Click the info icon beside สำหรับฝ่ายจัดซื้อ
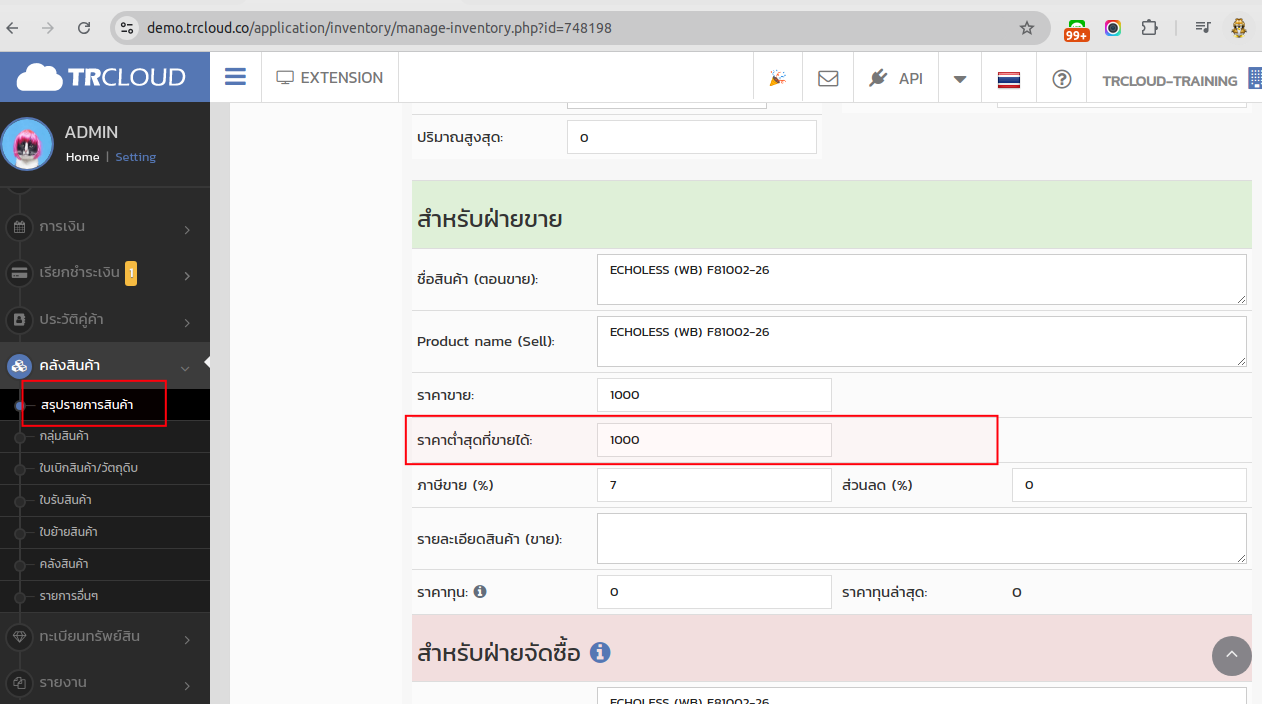 600,652
